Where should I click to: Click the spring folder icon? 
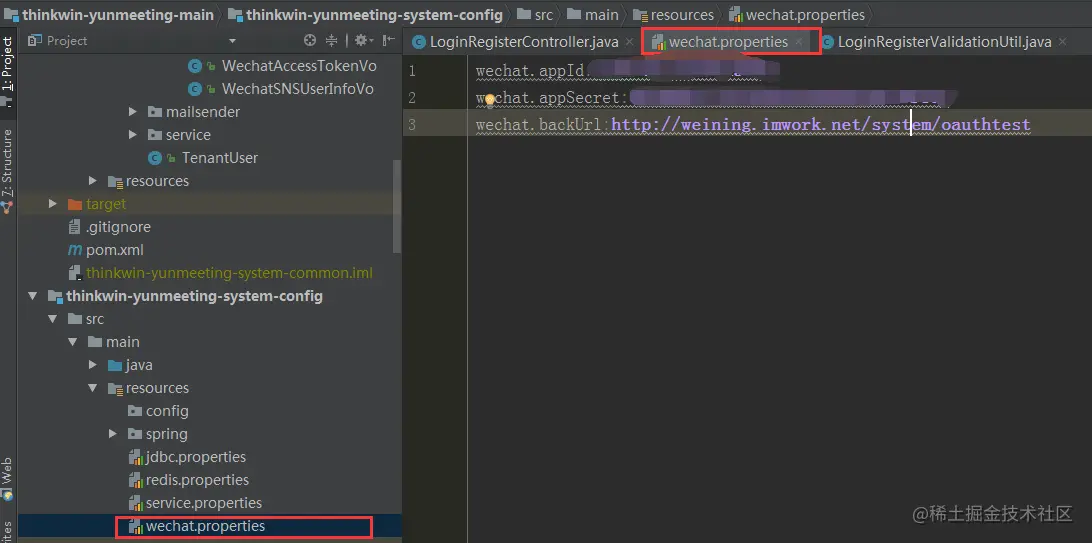point(135,434)
